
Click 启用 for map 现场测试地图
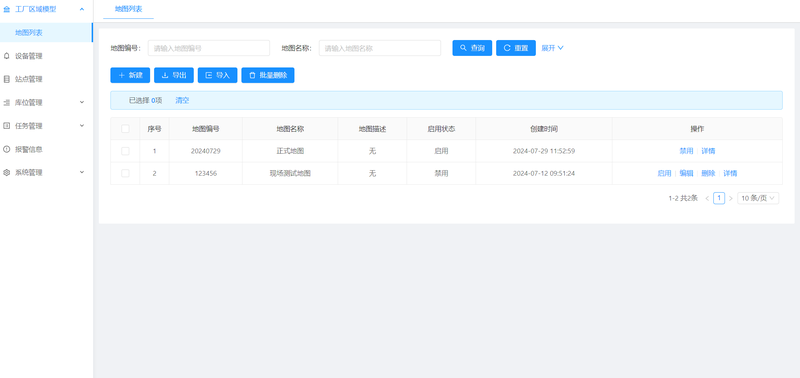(664, 173)
